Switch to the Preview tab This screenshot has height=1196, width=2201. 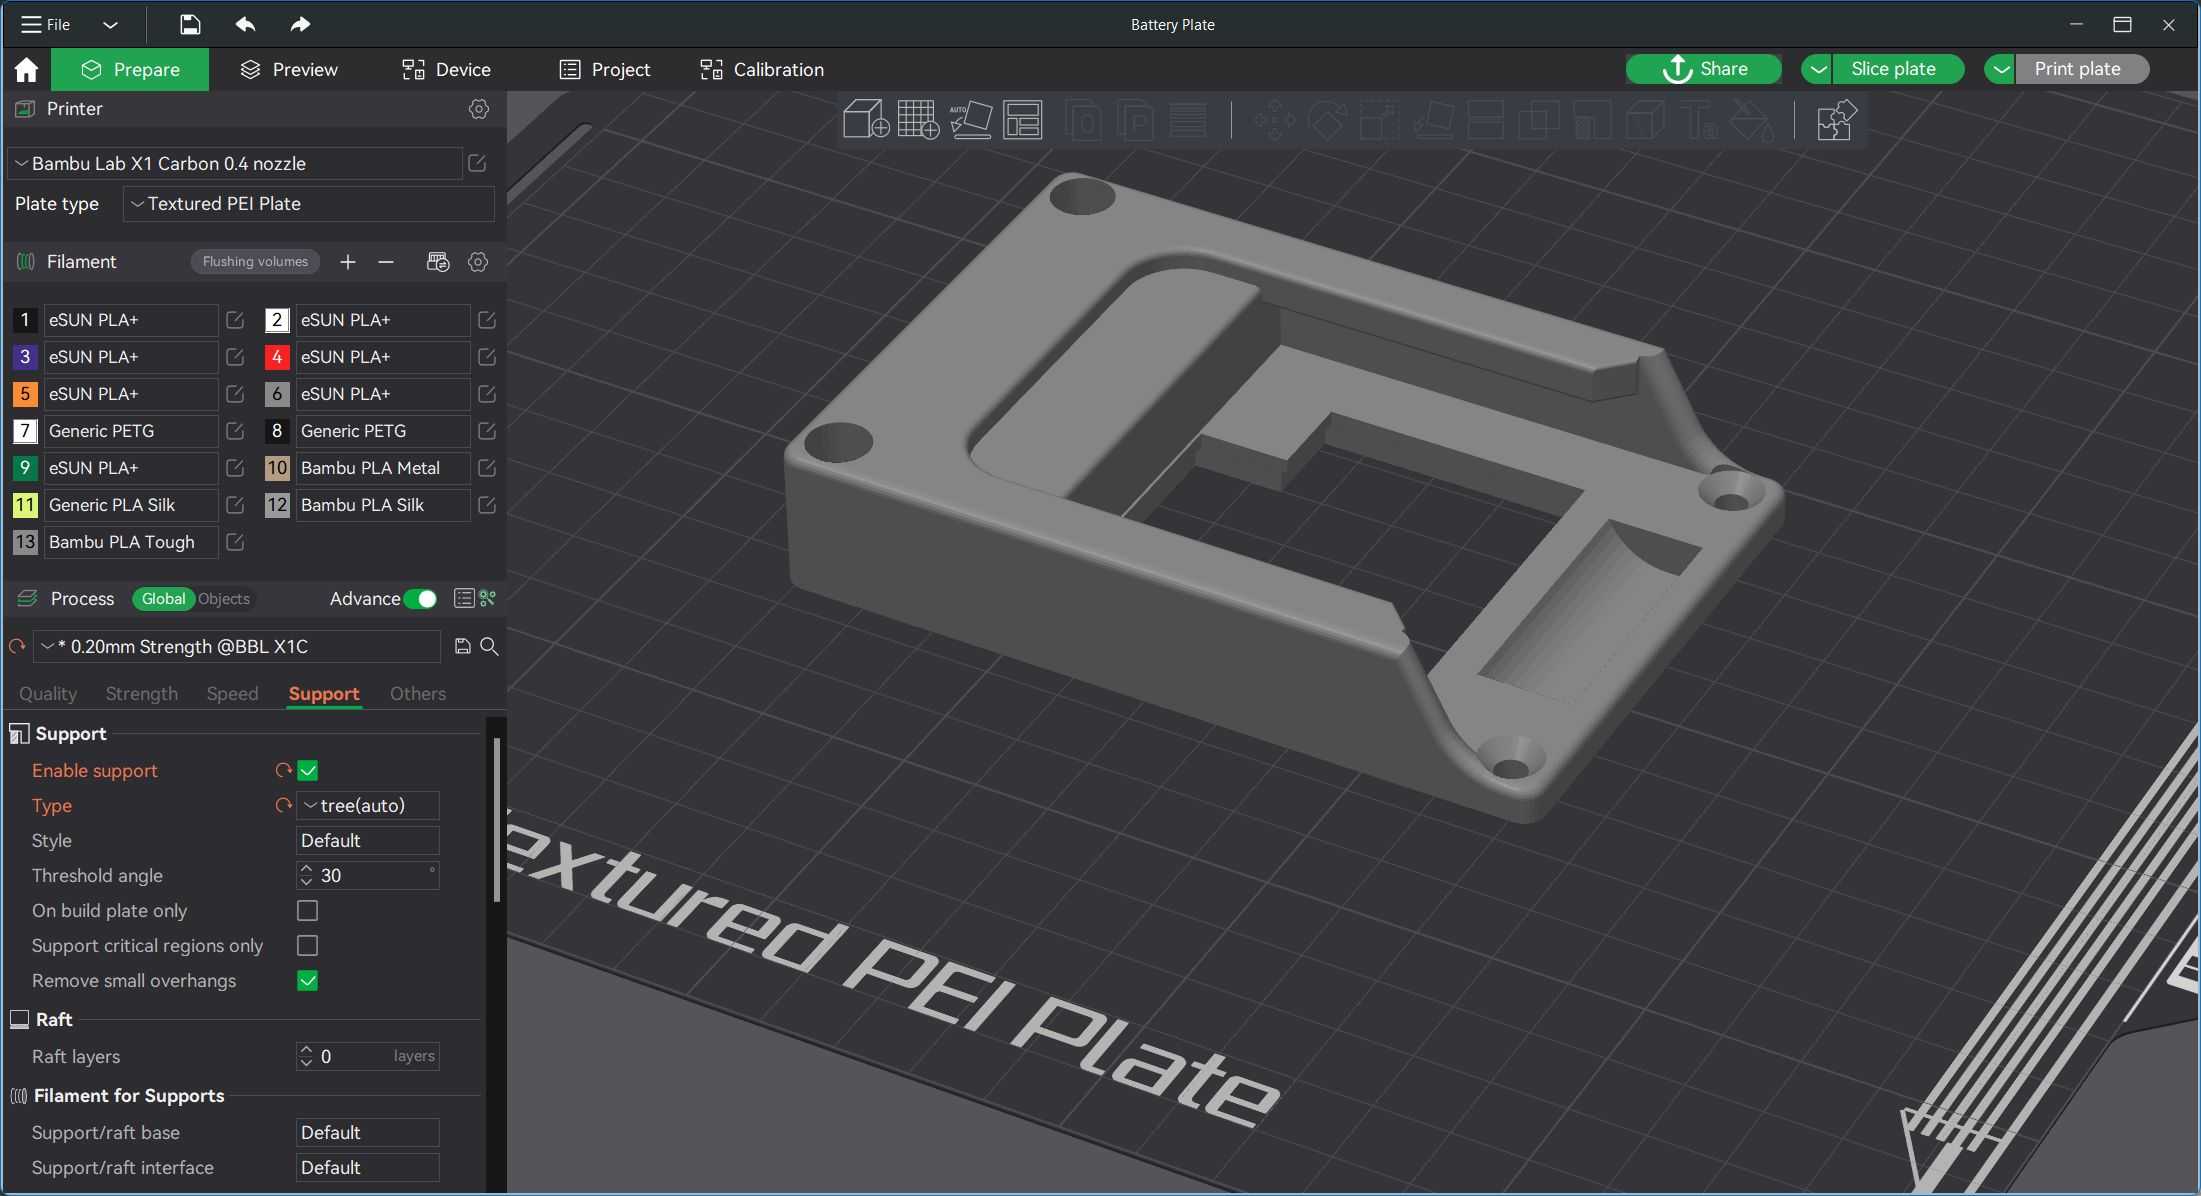click(x=289, y=69)
